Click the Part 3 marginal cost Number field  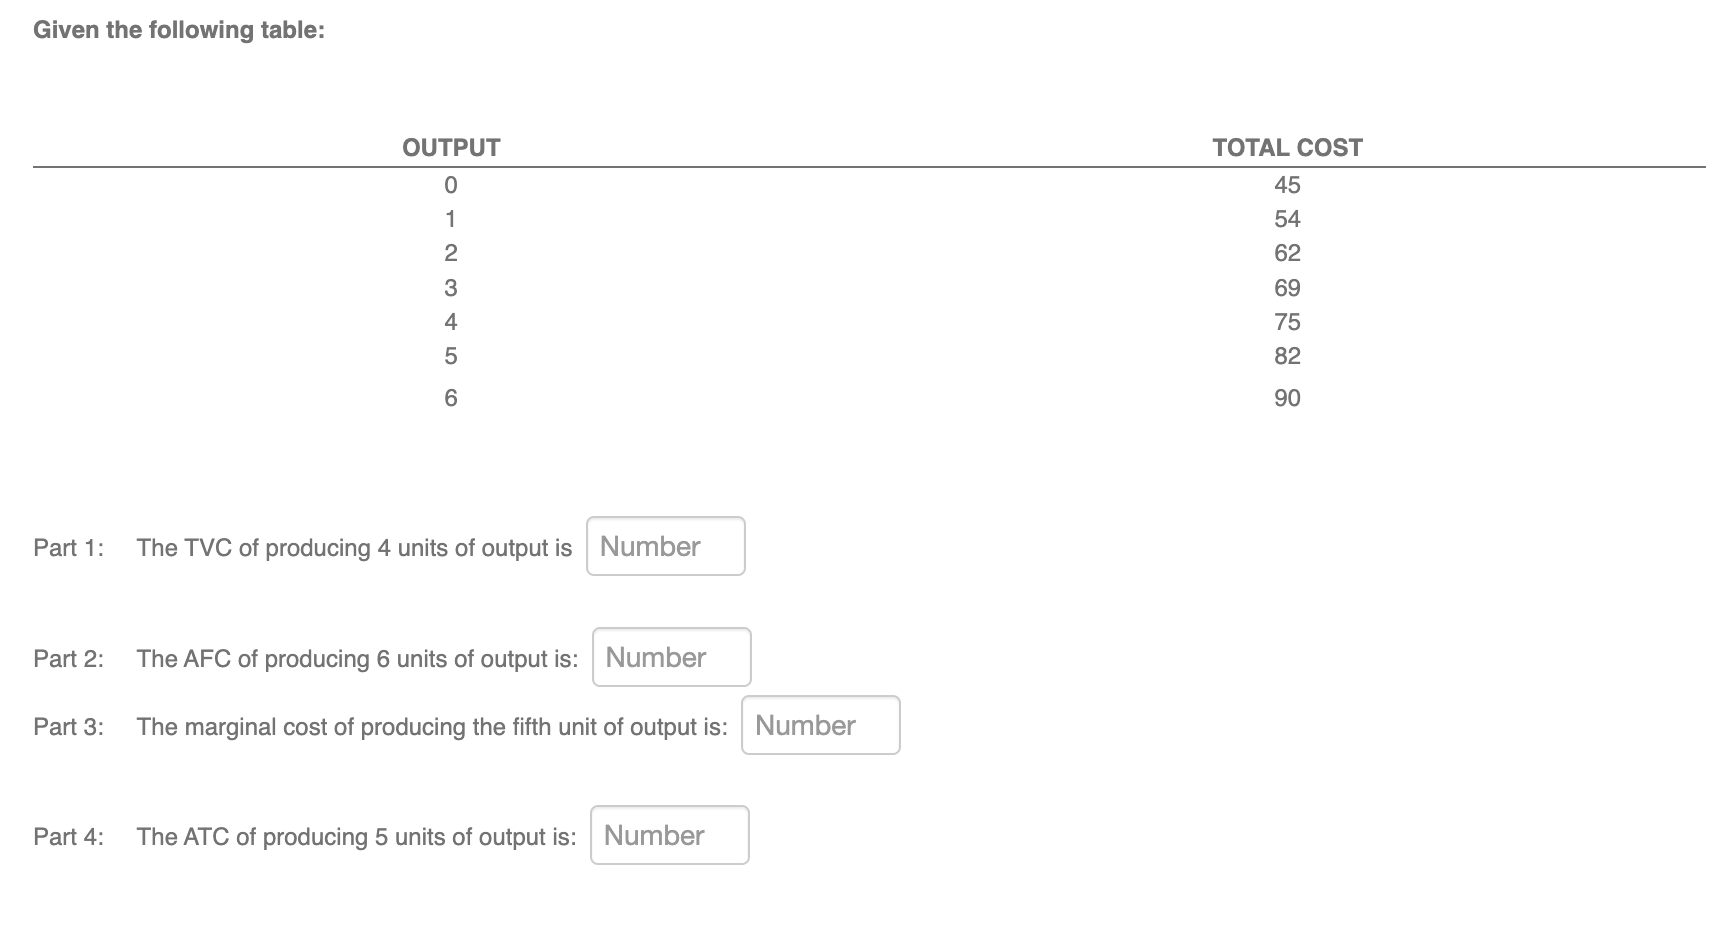(x=820, y=725)
